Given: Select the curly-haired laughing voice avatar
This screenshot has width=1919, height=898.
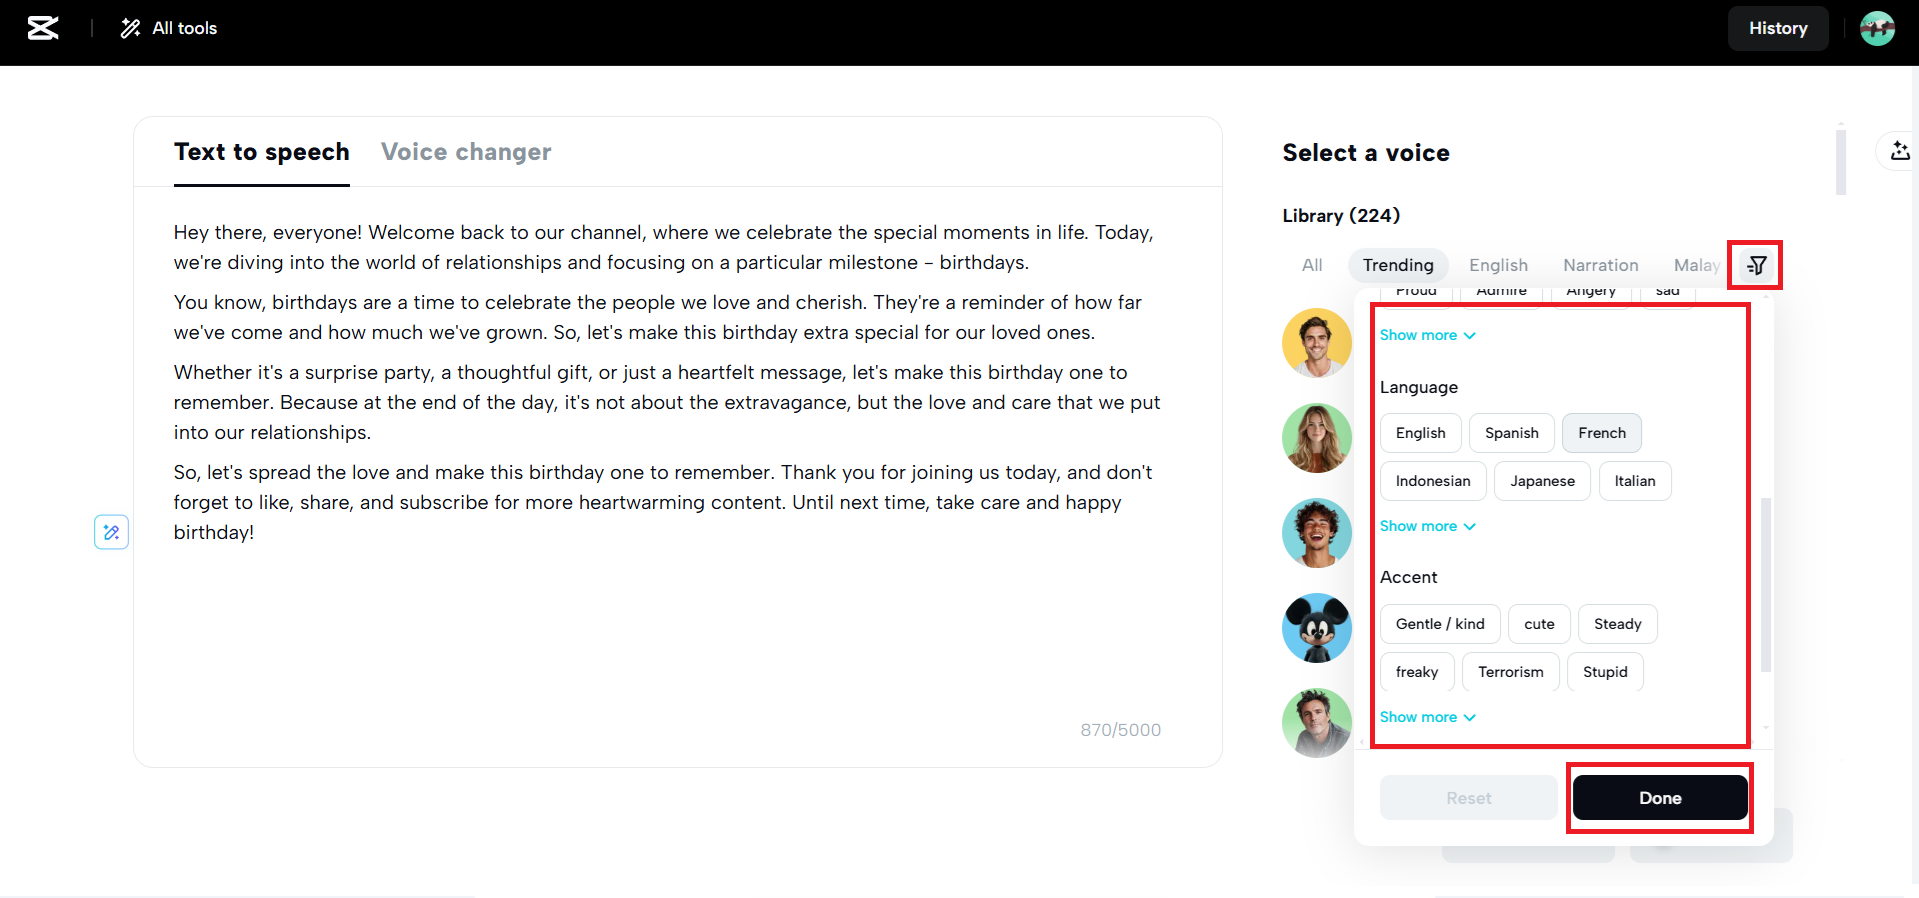Looking at the screenshot, I should click(1316, 533).
